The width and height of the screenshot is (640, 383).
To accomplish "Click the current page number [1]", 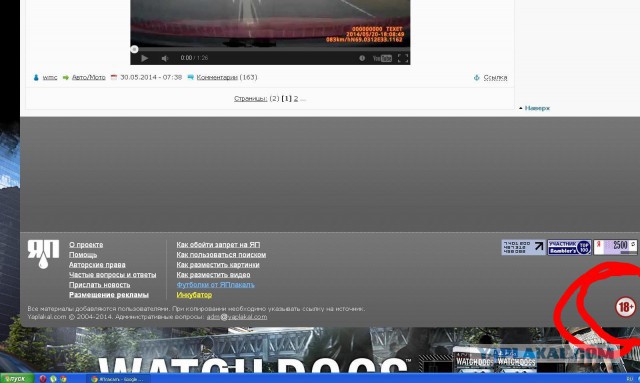I will 287,98.
